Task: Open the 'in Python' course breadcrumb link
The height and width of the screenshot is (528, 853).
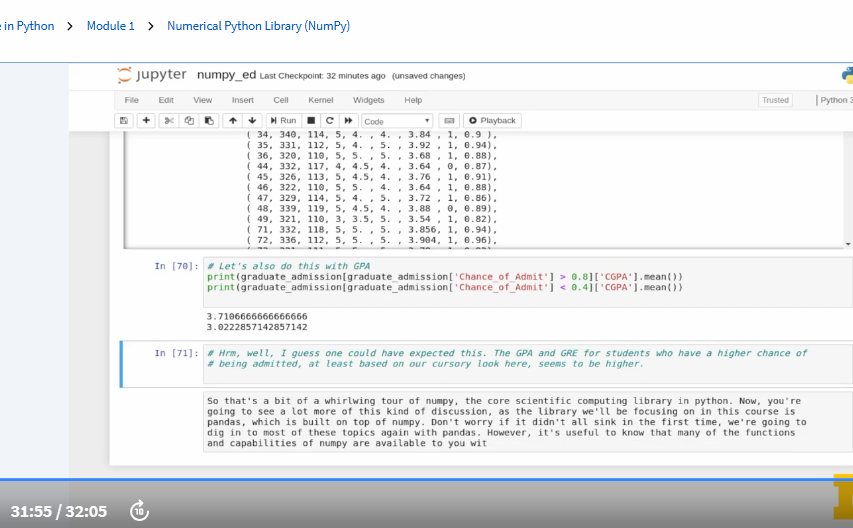Action: 27,26
